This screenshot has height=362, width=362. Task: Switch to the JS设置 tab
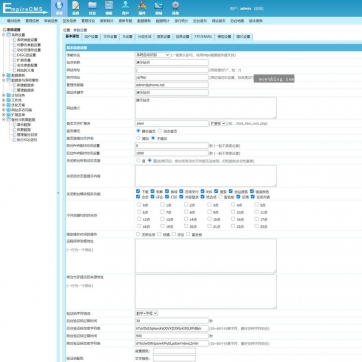[x=127, y=37]
